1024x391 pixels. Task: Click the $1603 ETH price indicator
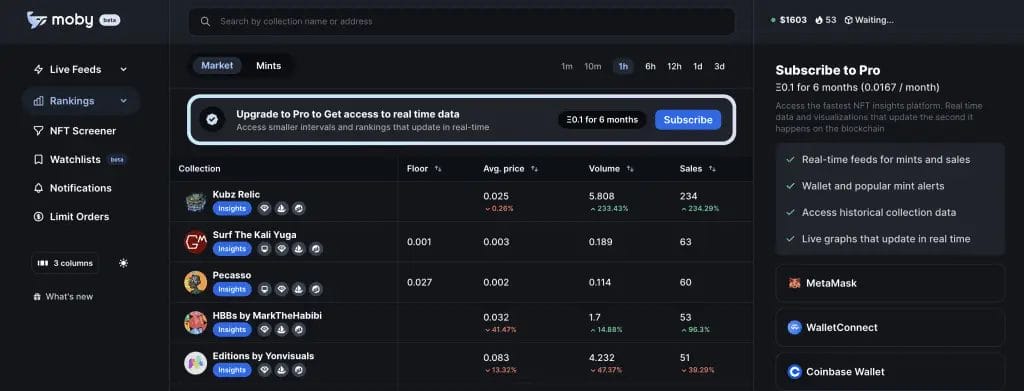point(789,20)
